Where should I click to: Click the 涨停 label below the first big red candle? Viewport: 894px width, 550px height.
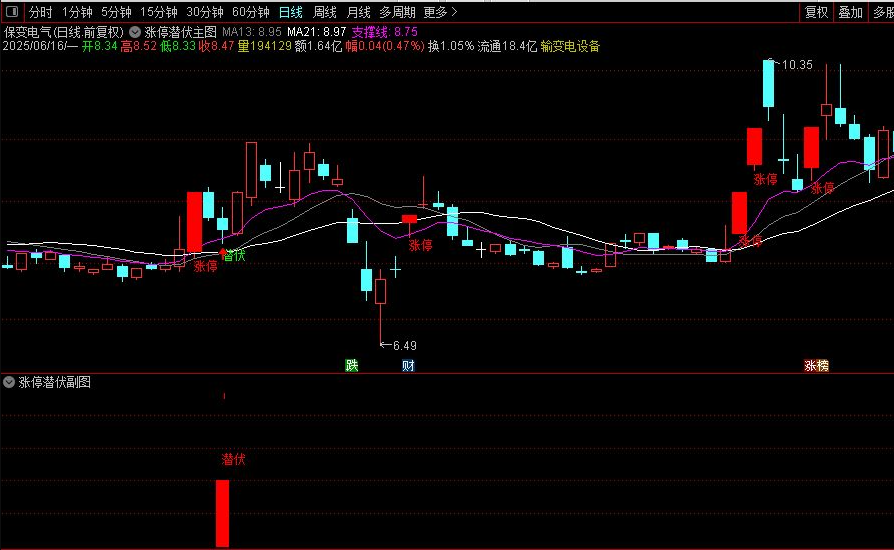[205, 266]
